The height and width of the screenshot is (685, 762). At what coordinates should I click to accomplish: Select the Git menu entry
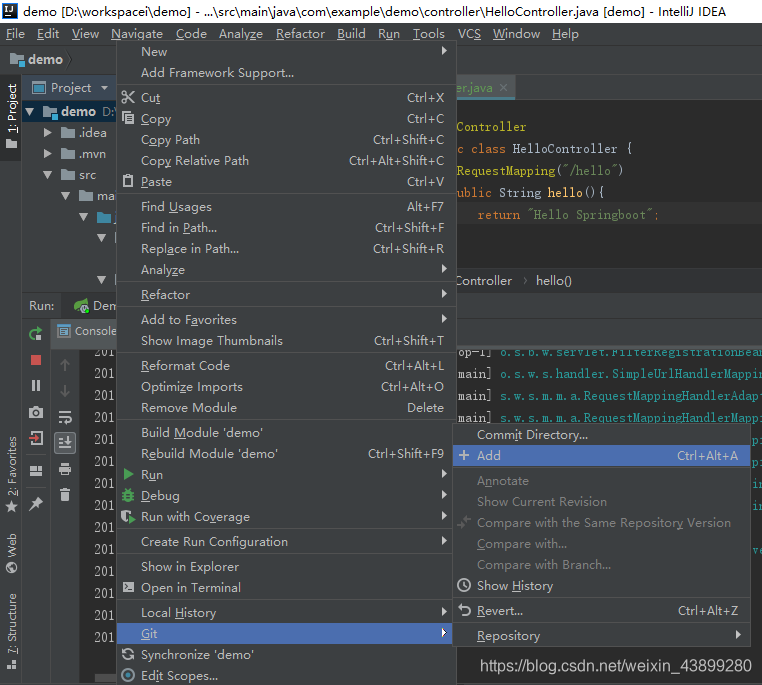tap(286, 634)
